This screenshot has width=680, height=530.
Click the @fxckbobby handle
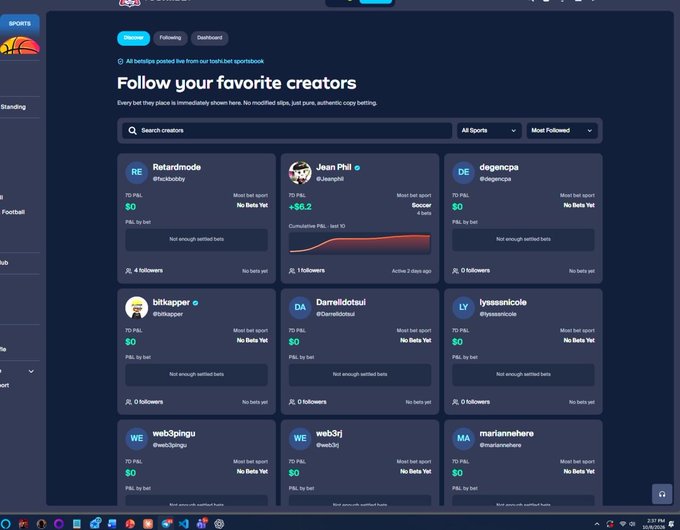point(169,179)
